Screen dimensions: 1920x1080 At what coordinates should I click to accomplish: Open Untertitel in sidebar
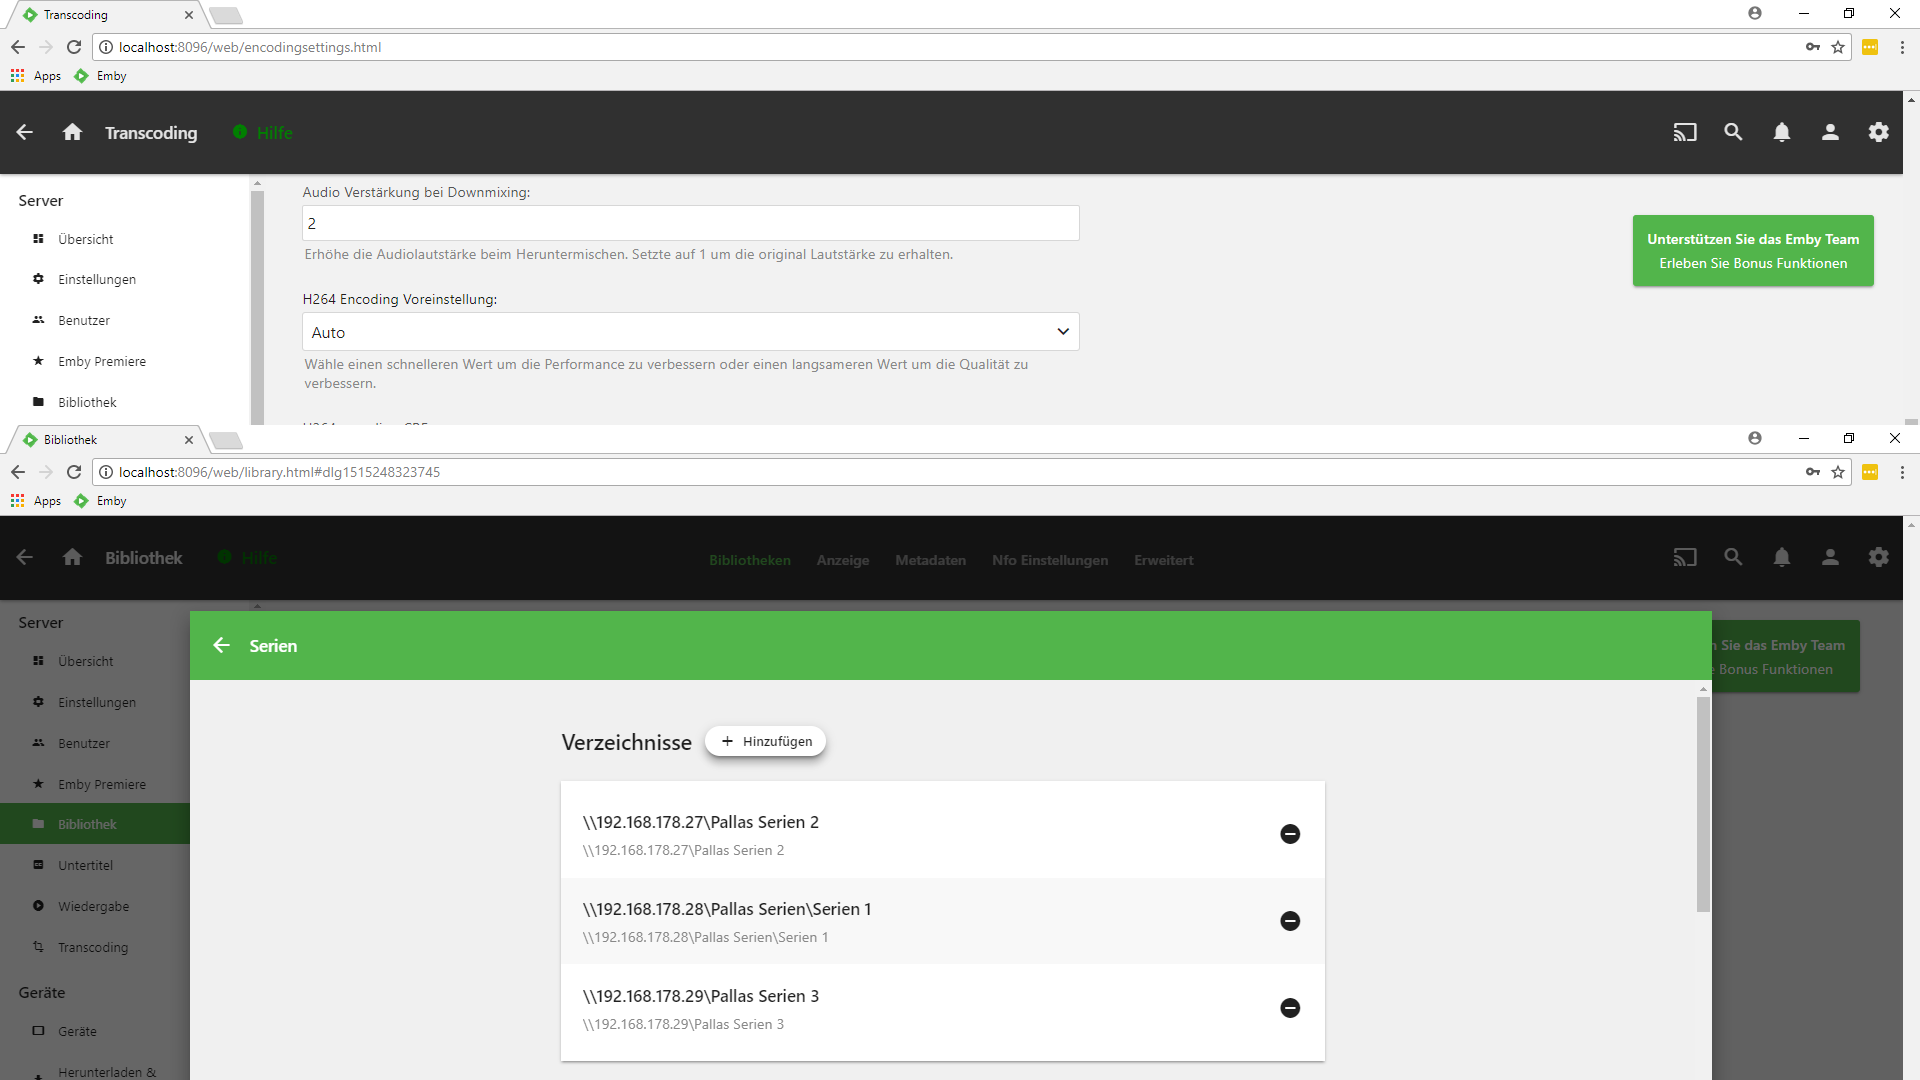[x=85, y=865]
